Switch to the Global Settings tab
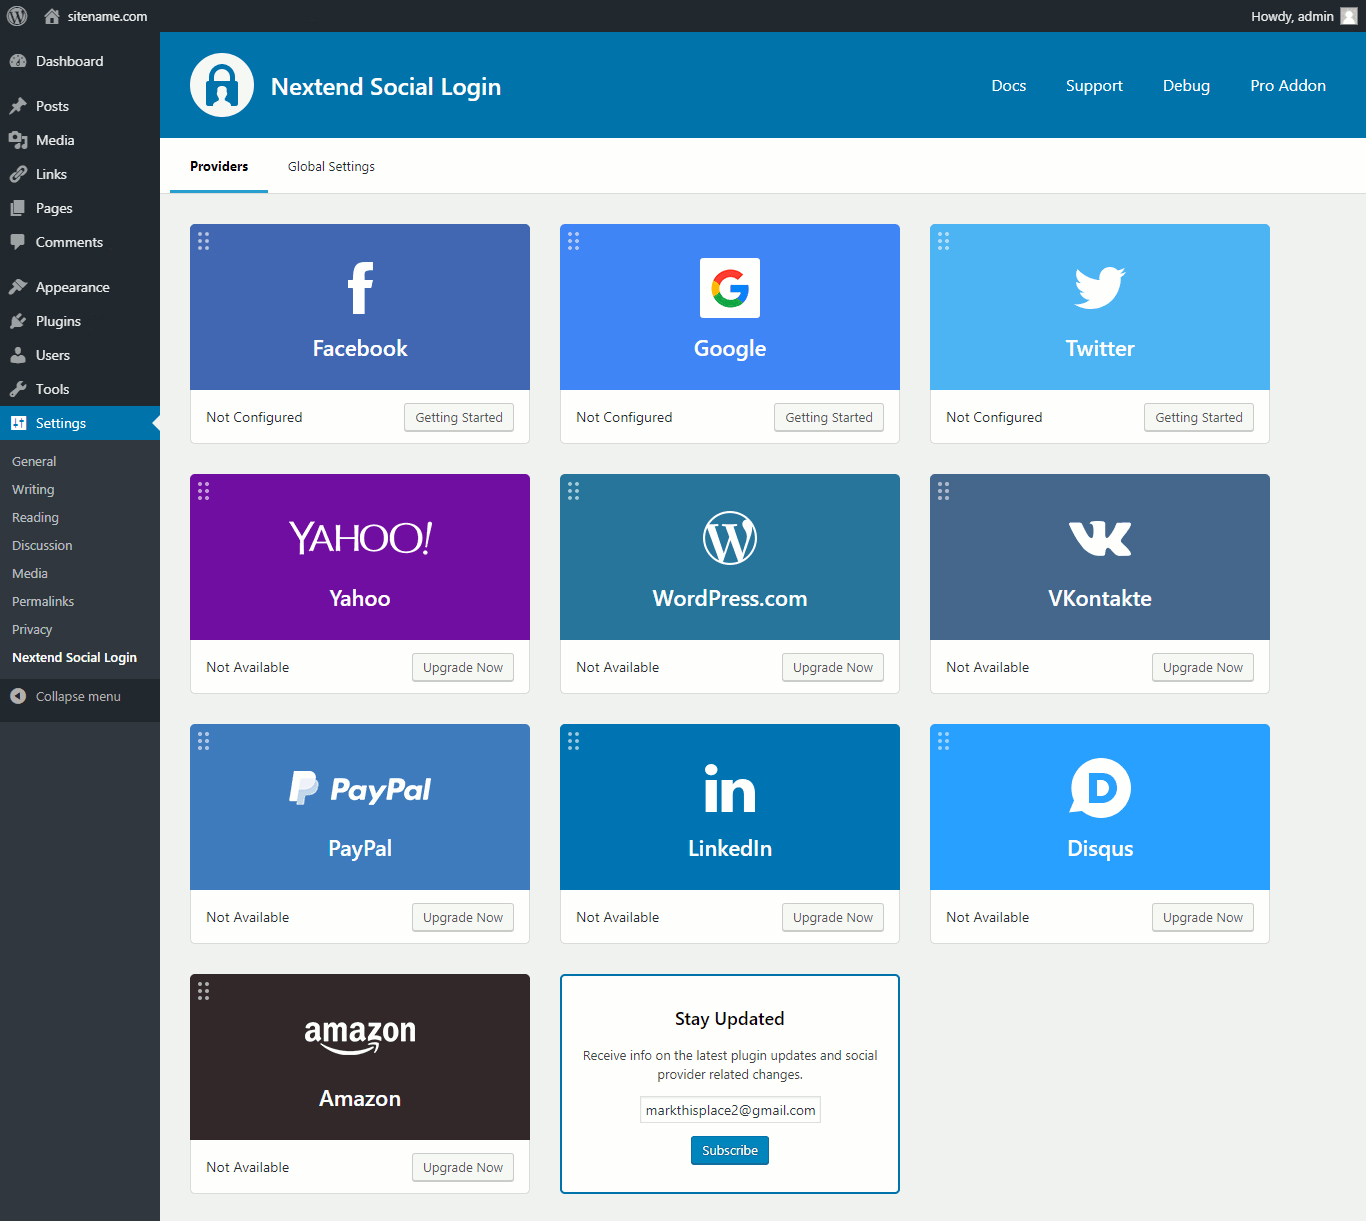The image size is (1366, 1221). [x=331, y=166]
